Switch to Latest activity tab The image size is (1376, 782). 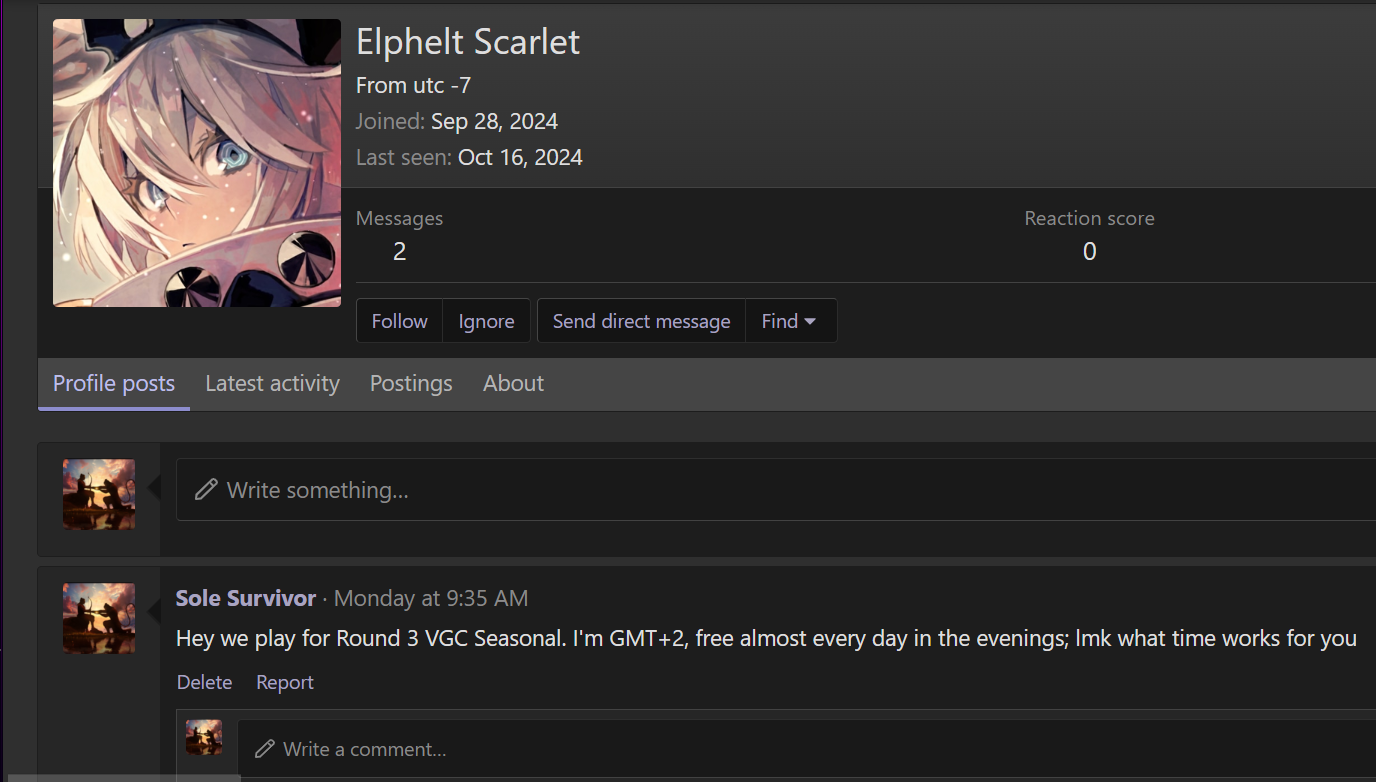pyautogui.click(x=272, y=384)
